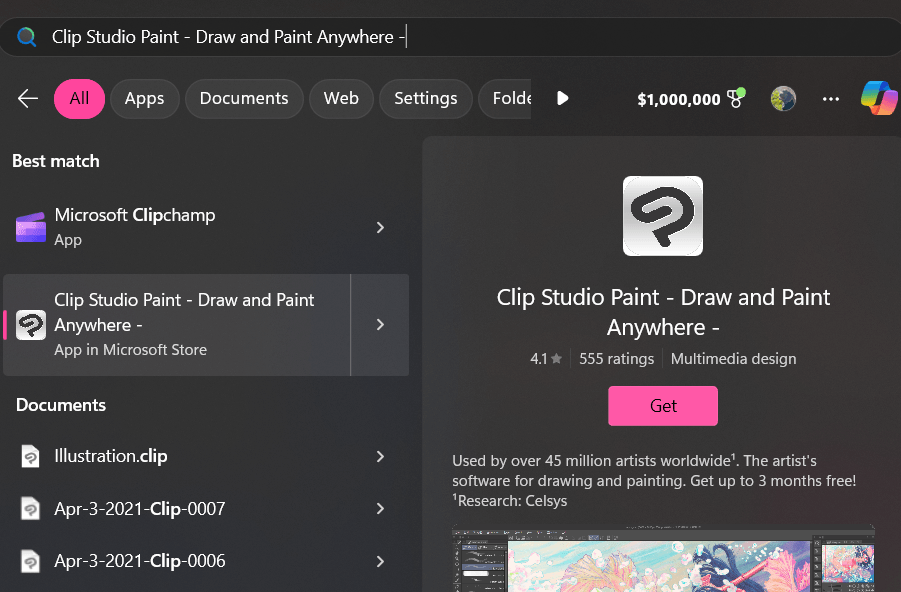Screen dimensions: 901x592
Task: Expand Apr-3-2021-Clip-0006 chevron
Action: tap(380, 561)
